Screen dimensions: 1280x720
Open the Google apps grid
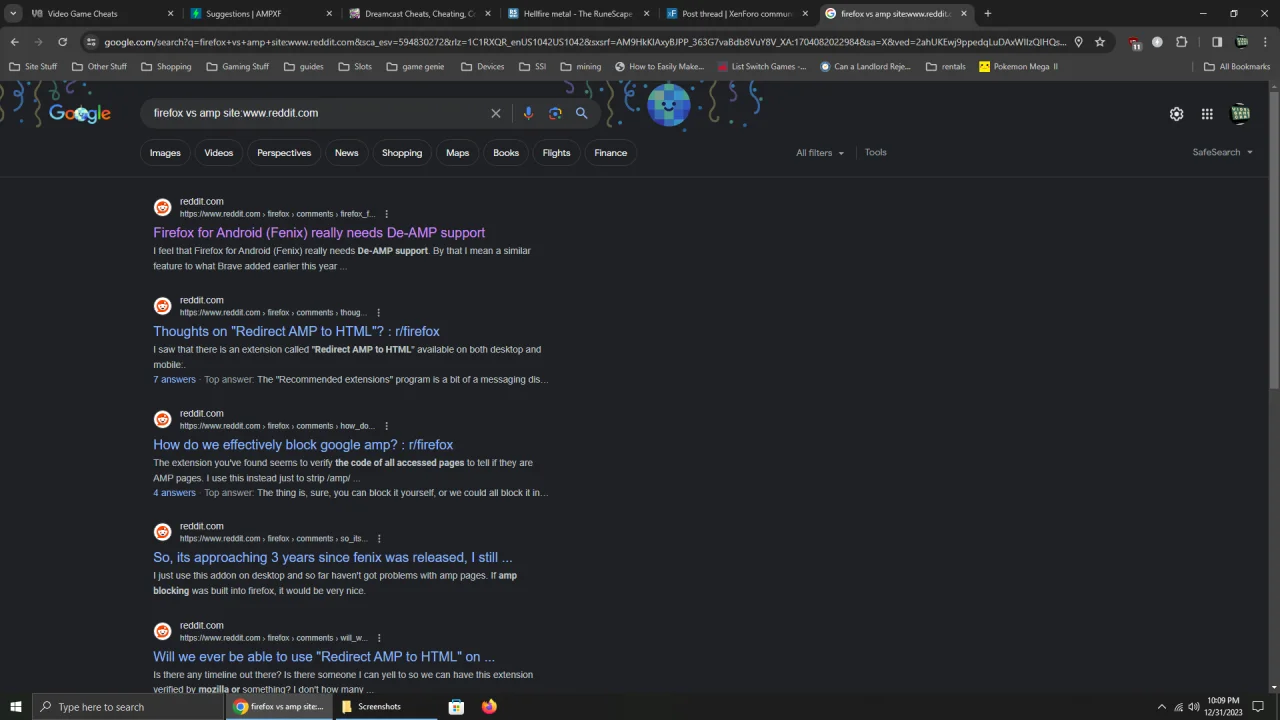click(x=1207, y=114)
